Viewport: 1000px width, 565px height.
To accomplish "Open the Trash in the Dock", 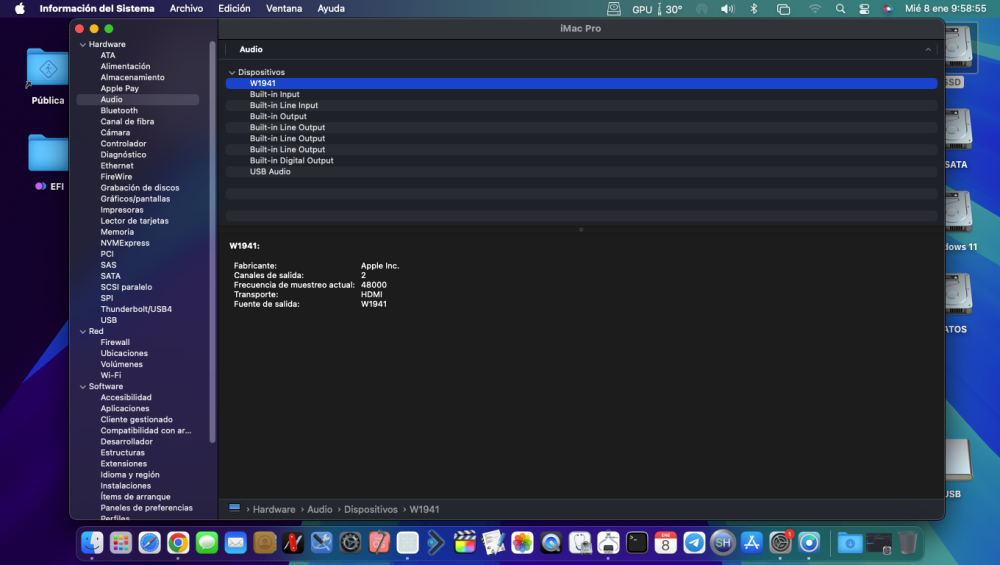I will [907, 543].
